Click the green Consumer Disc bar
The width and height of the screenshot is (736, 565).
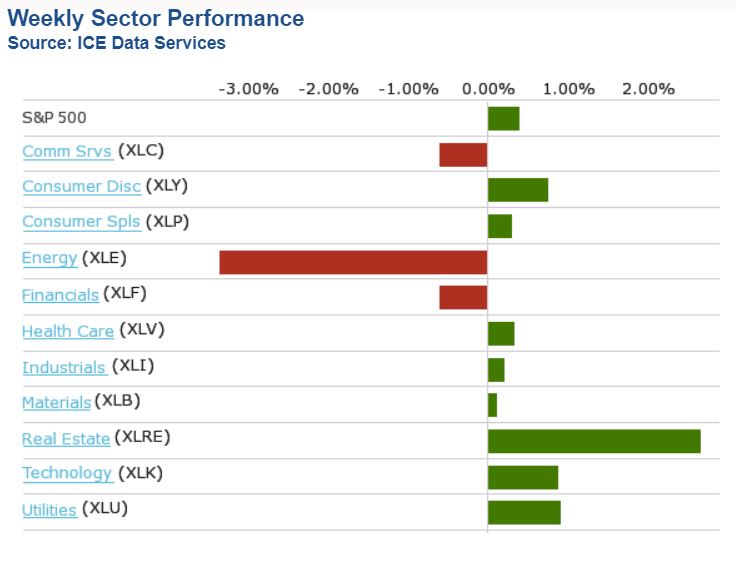click(518, 190)
